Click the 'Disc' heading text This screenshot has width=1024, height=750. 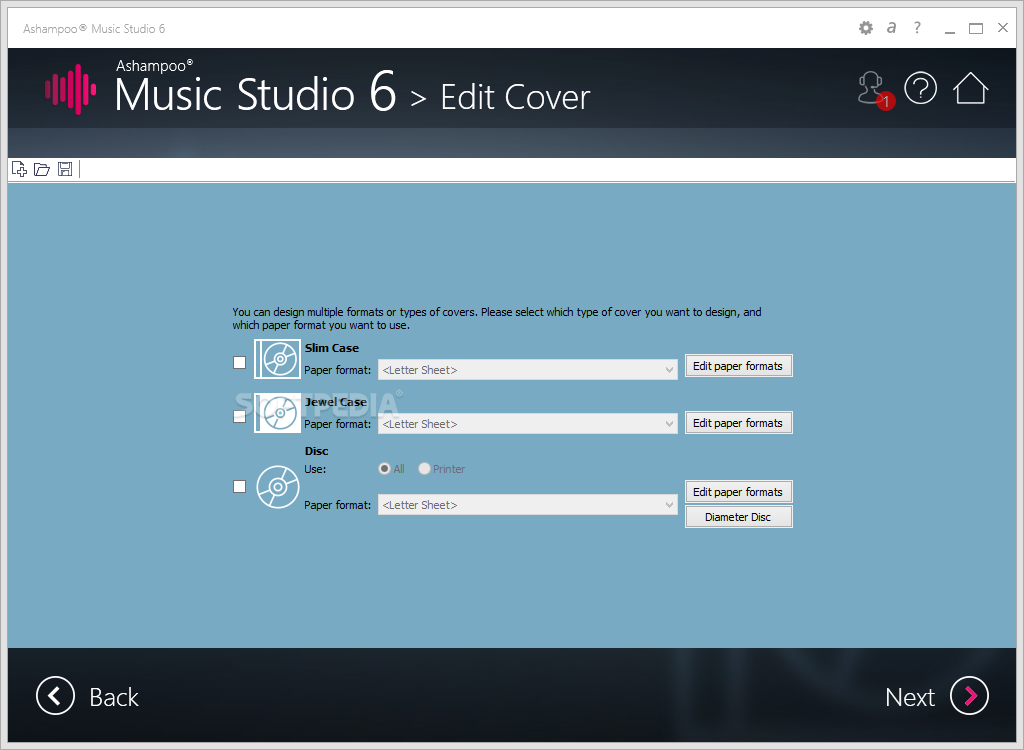[x=317, y=451]
